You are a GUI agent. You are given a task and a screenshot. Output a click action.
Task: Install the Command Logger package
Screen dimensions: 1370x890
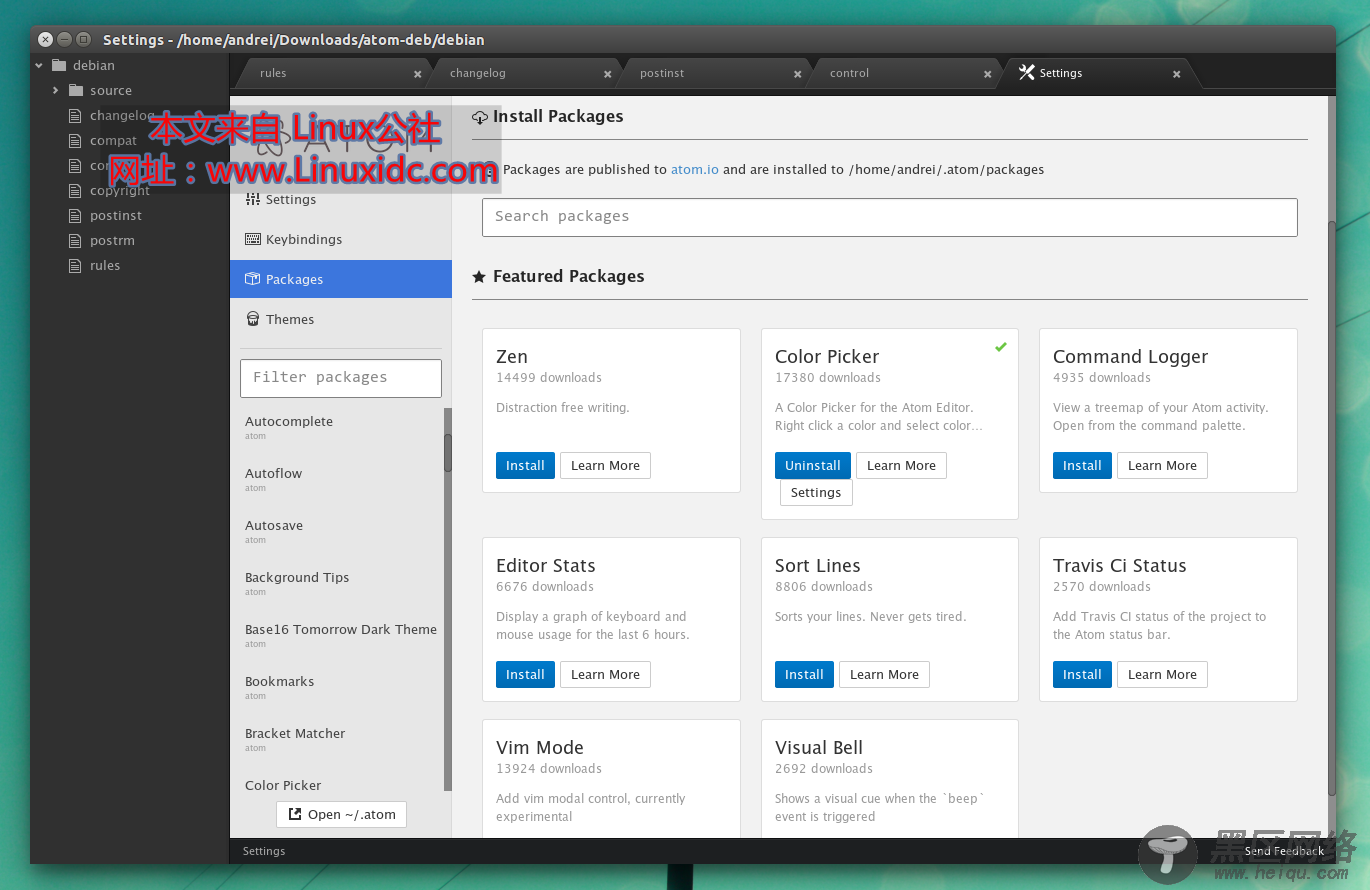pyautogui.click(x=1082, y=466)
